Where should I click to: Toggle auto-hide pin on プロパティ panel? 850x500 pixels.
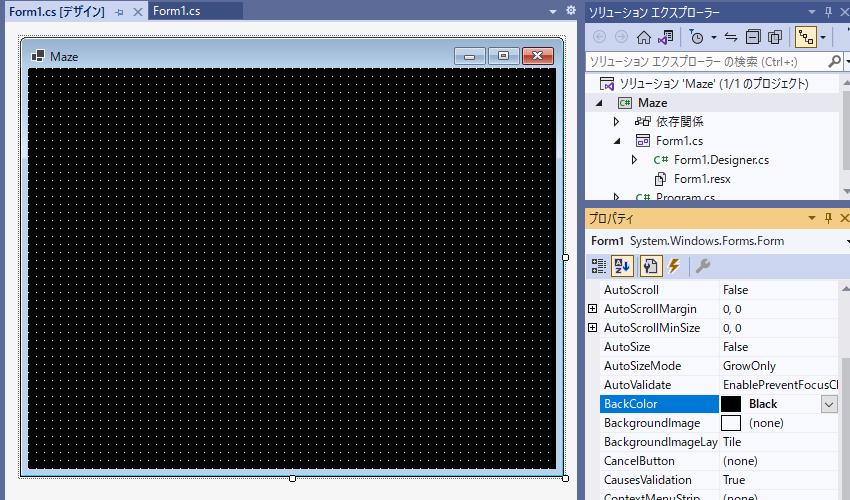coord(828,218)
